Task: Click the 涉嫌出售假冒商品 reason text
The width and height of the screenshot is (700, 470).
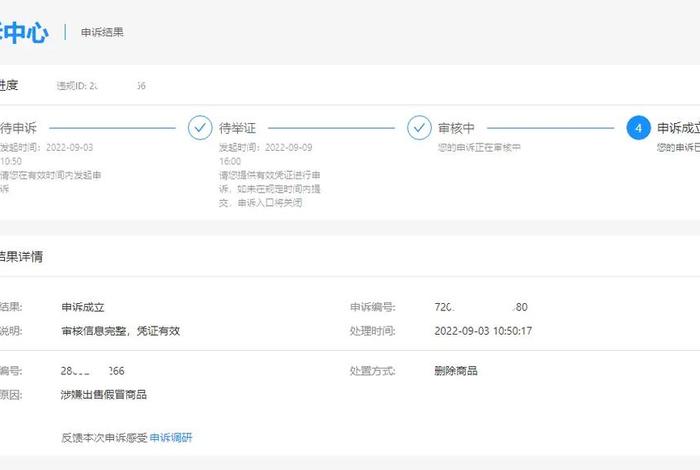Action: (x=104, y=394)
